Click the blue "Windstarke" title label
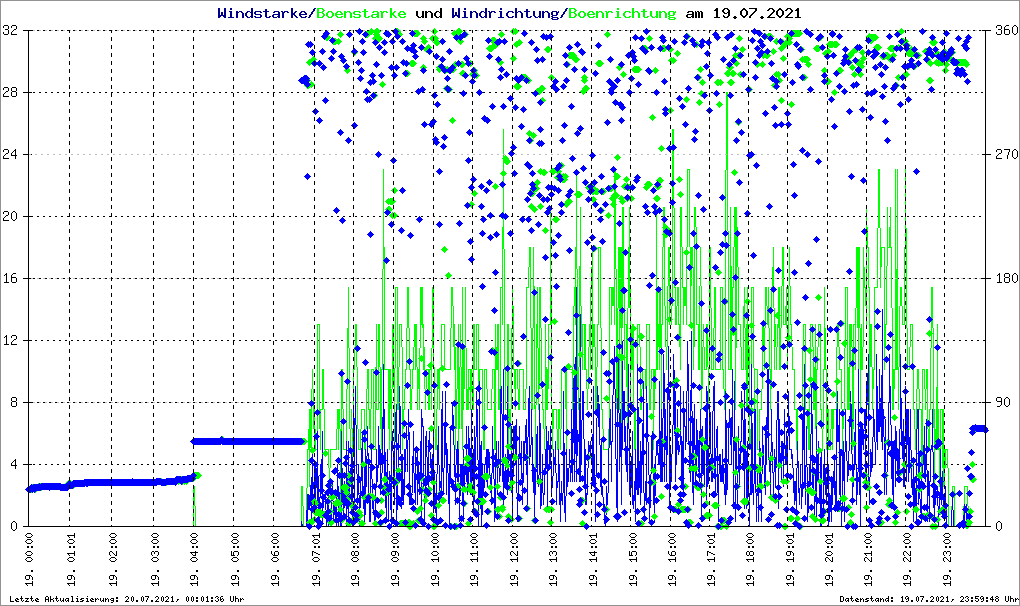The width and height of the screenshot is (1020, 606). coord(264,14)
